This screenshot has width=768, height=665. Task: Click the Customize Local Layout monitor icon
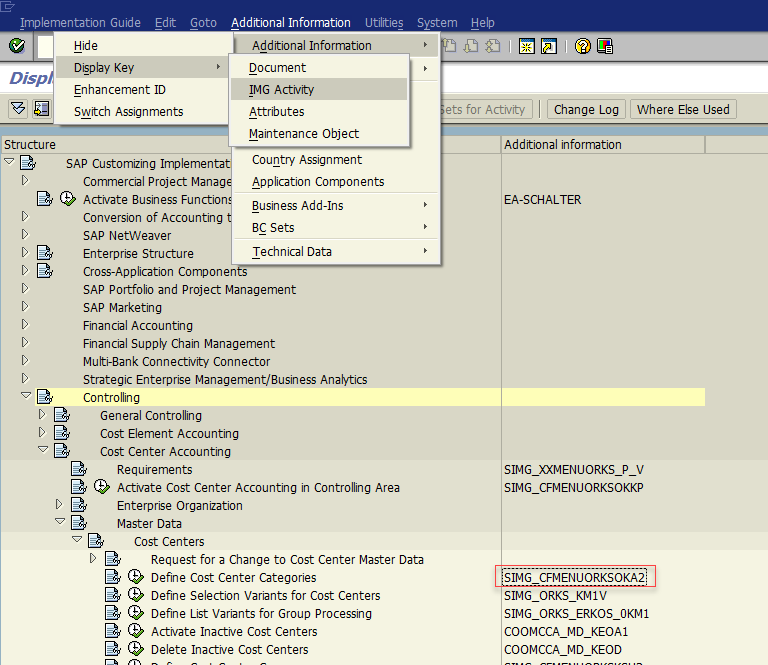605,47
